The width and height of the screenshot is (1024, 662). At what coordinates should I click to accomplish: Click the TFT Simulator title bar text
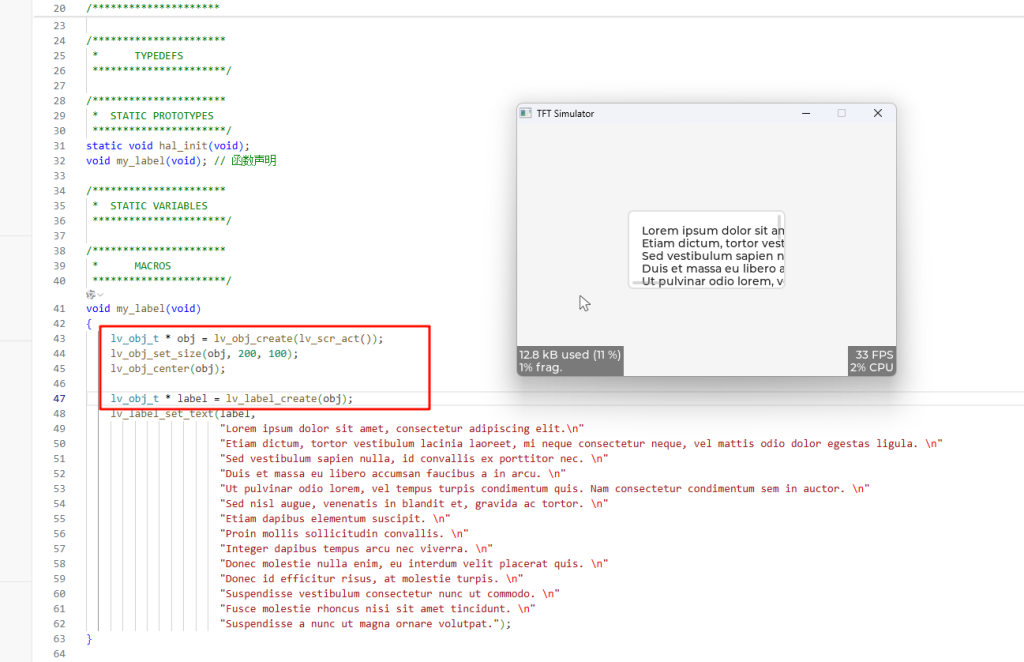(x=565, y=114)
